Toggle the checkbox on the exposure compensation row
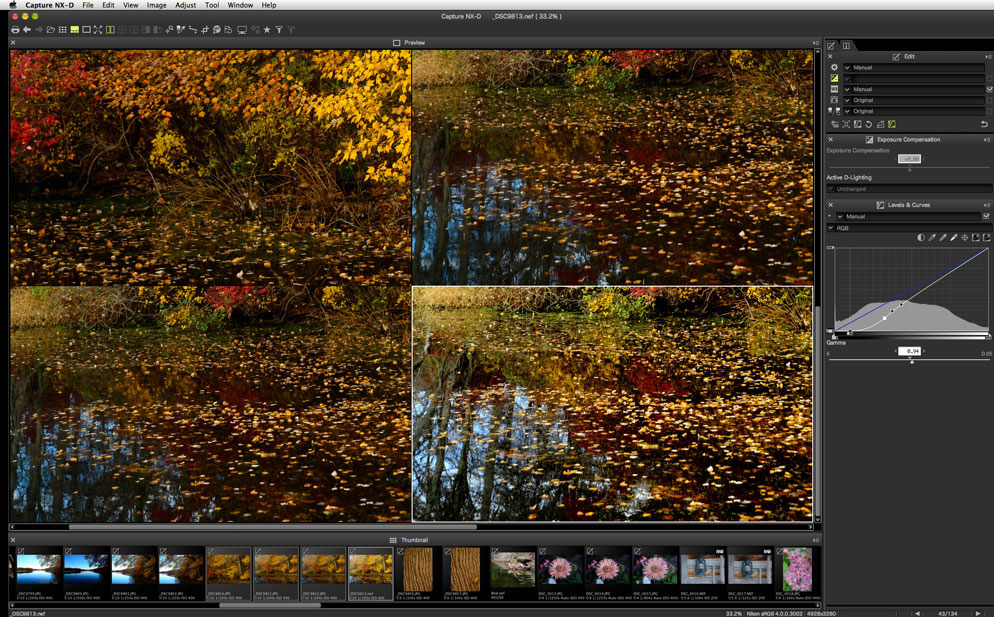Image resolution: width=994 pixels, height=617 pixels. click(990, 79)
